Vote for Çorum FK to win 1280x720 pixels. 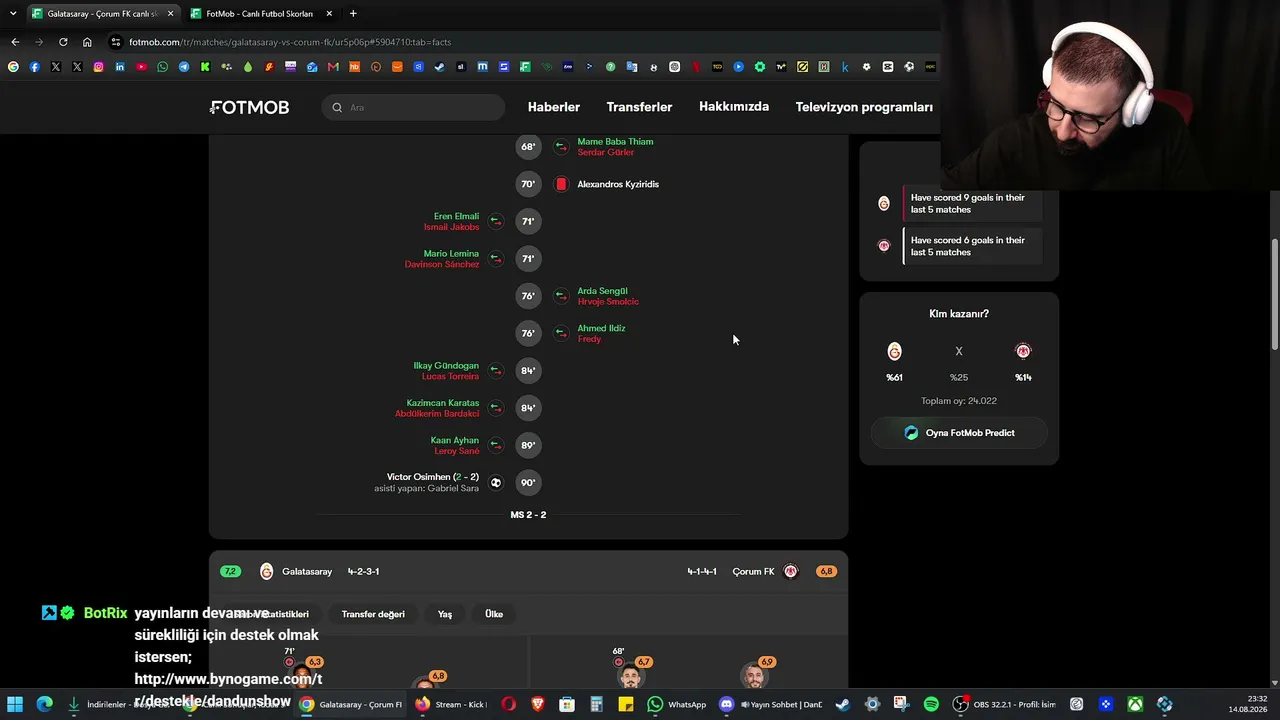(1023, 351)
